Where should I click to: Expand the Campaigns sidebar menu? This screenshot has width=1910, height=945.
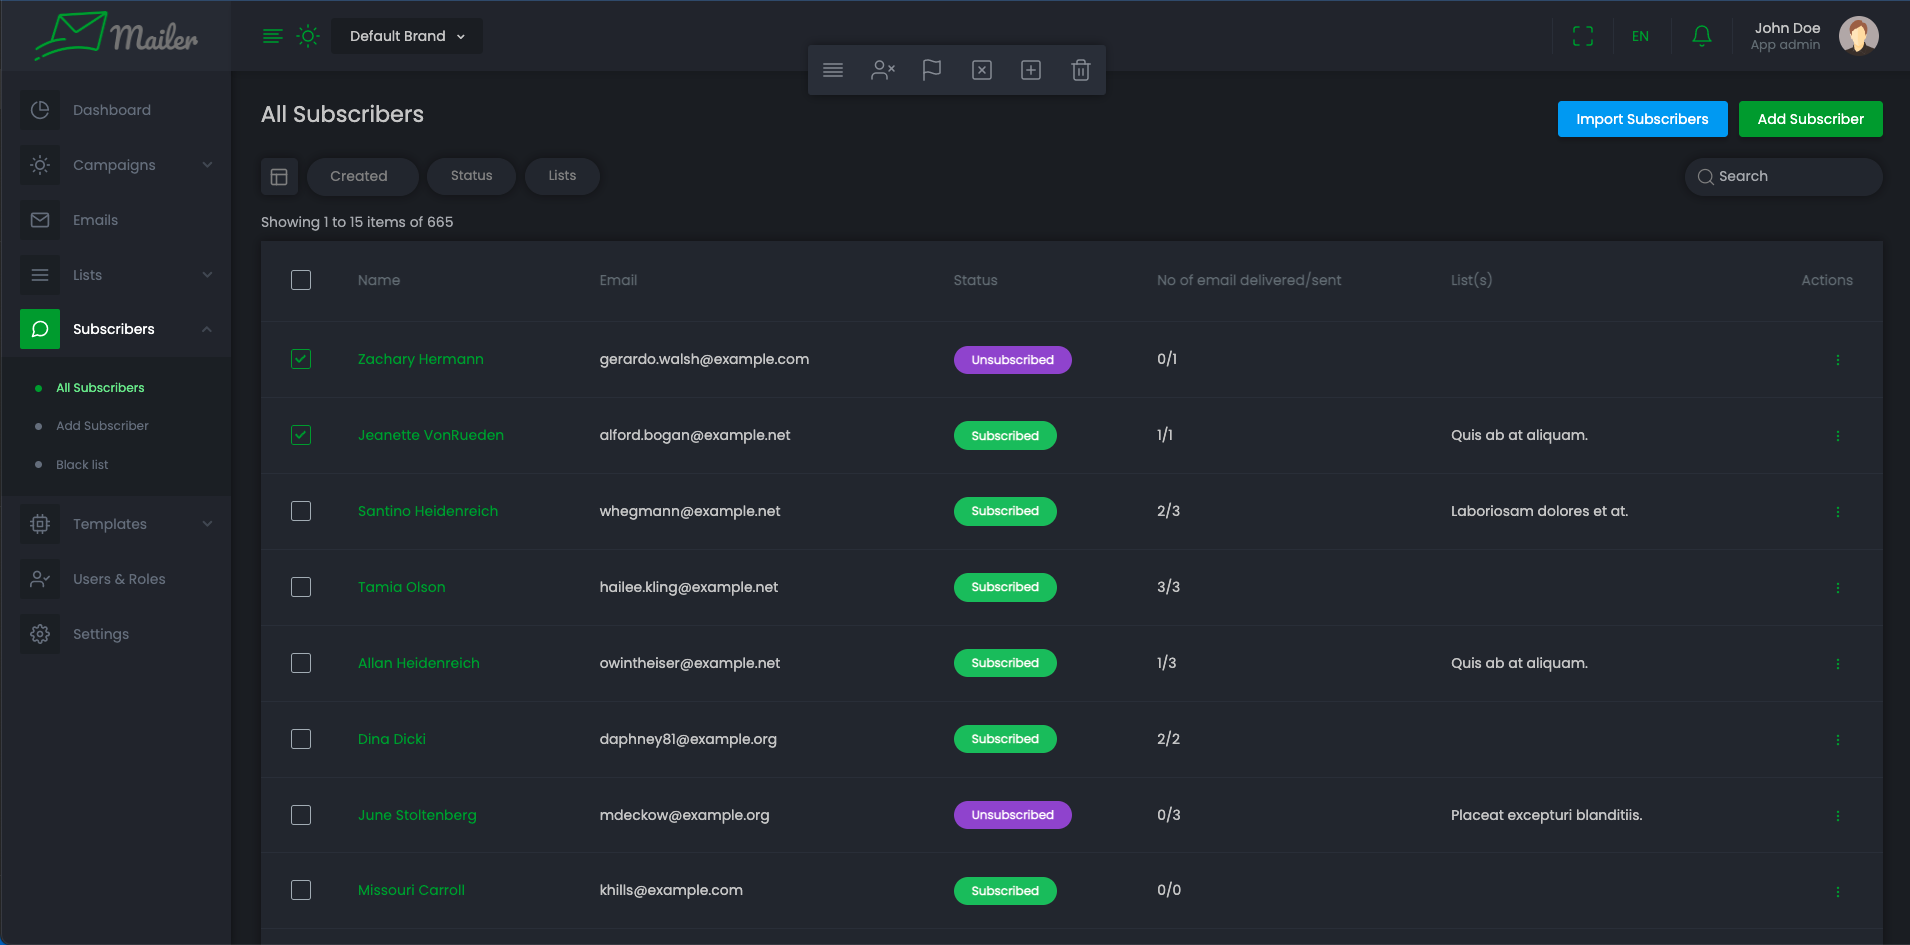pyautogui.click(x=115, y=165)
